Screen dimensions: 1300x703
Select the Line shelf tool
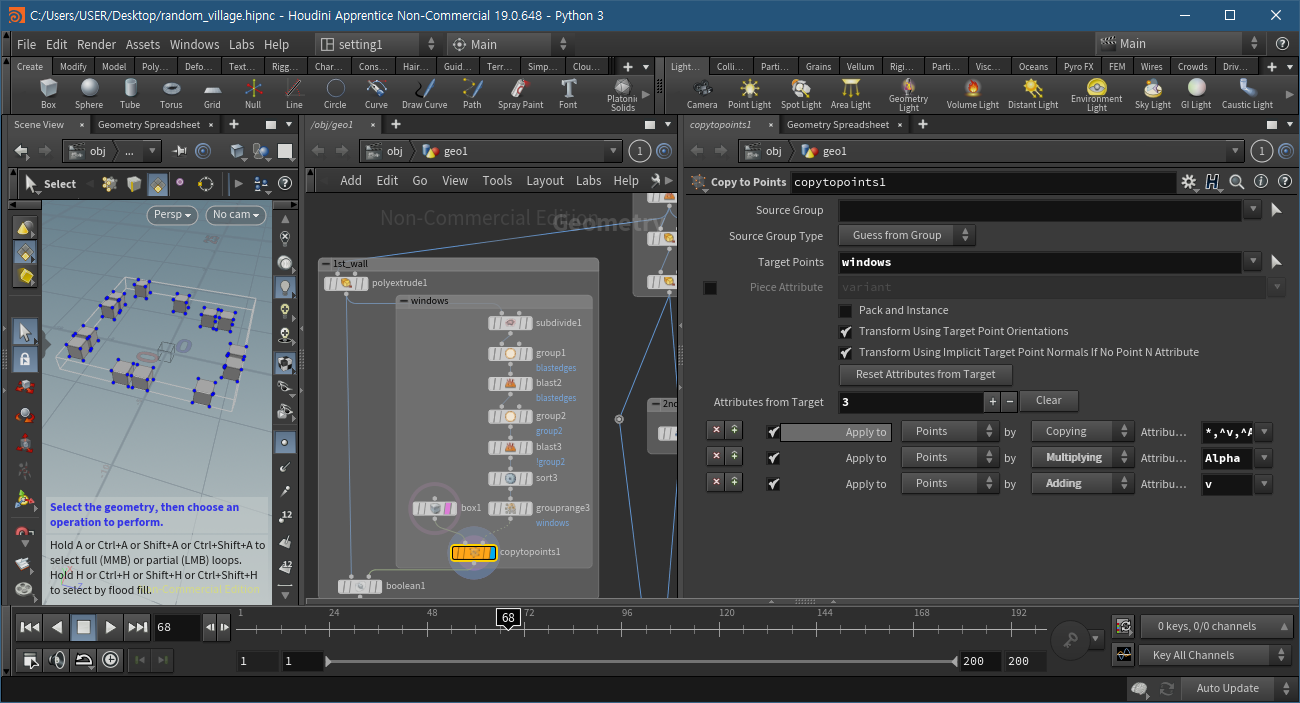[x=294, y=94]
